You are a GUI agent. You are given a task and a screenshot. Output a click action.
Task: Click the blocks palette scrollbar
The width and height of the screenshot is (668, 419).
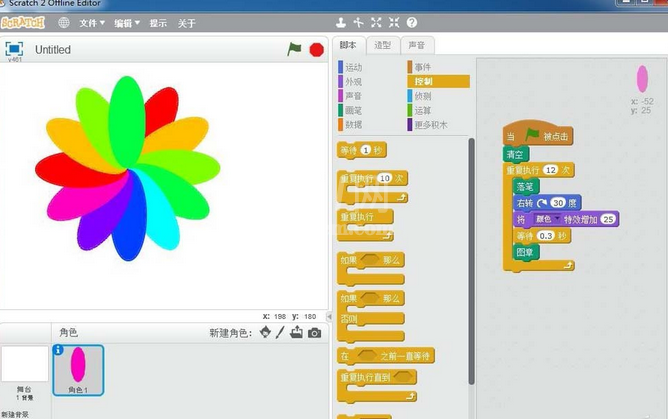(x=471, y=261)
